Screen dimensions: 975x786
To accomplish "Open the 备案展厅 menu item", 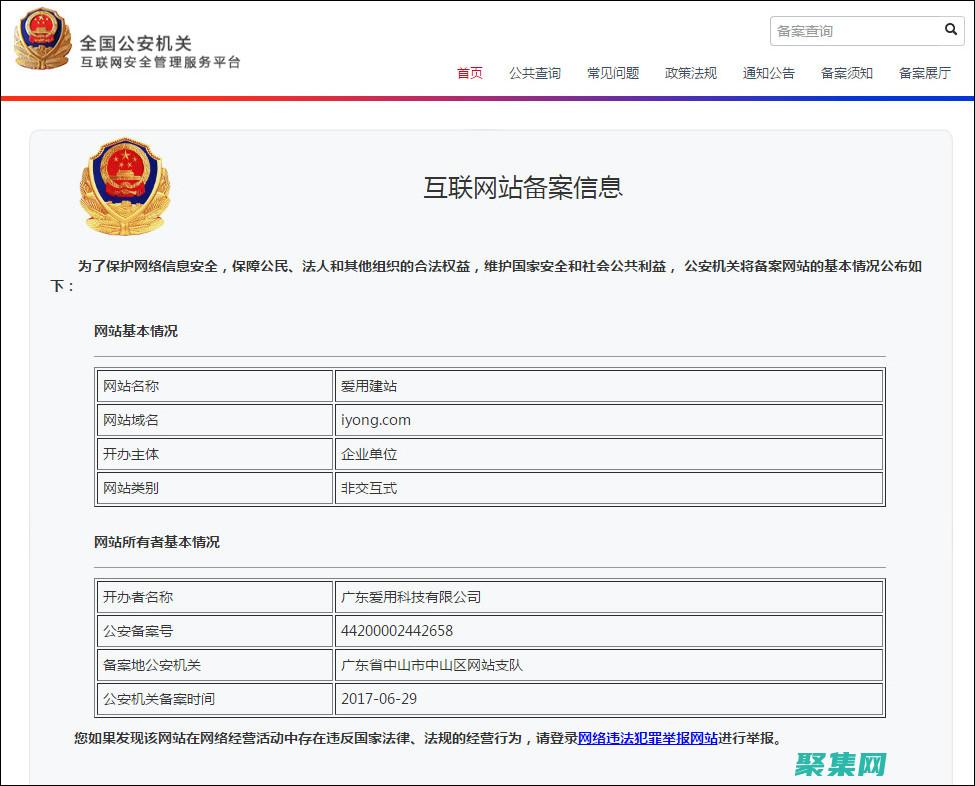I will click(x=923, y=73).
